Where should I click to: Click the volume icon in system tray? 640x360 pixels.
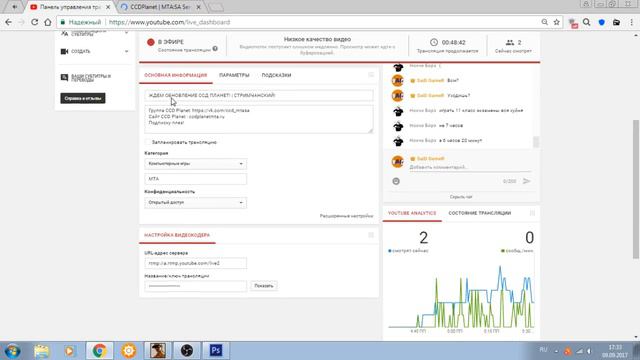[589, 351]
